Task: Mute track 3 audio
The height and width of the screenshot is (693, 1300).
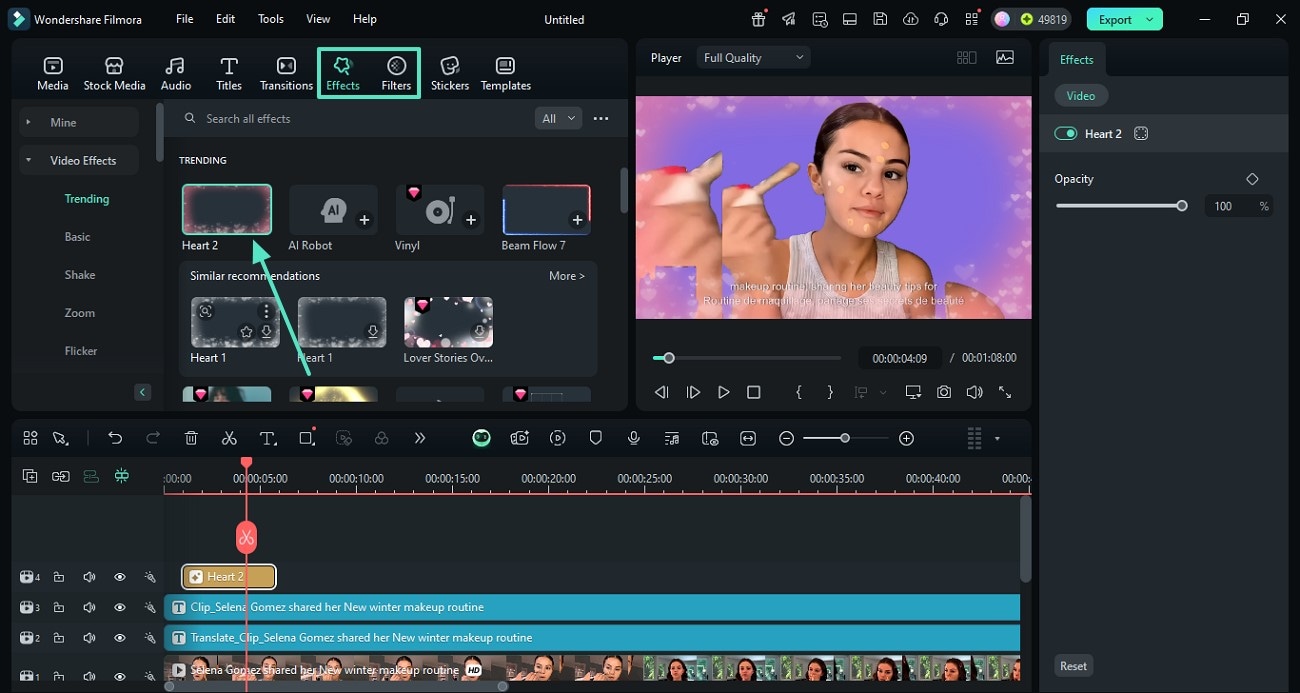Action: tap(89, 607)
